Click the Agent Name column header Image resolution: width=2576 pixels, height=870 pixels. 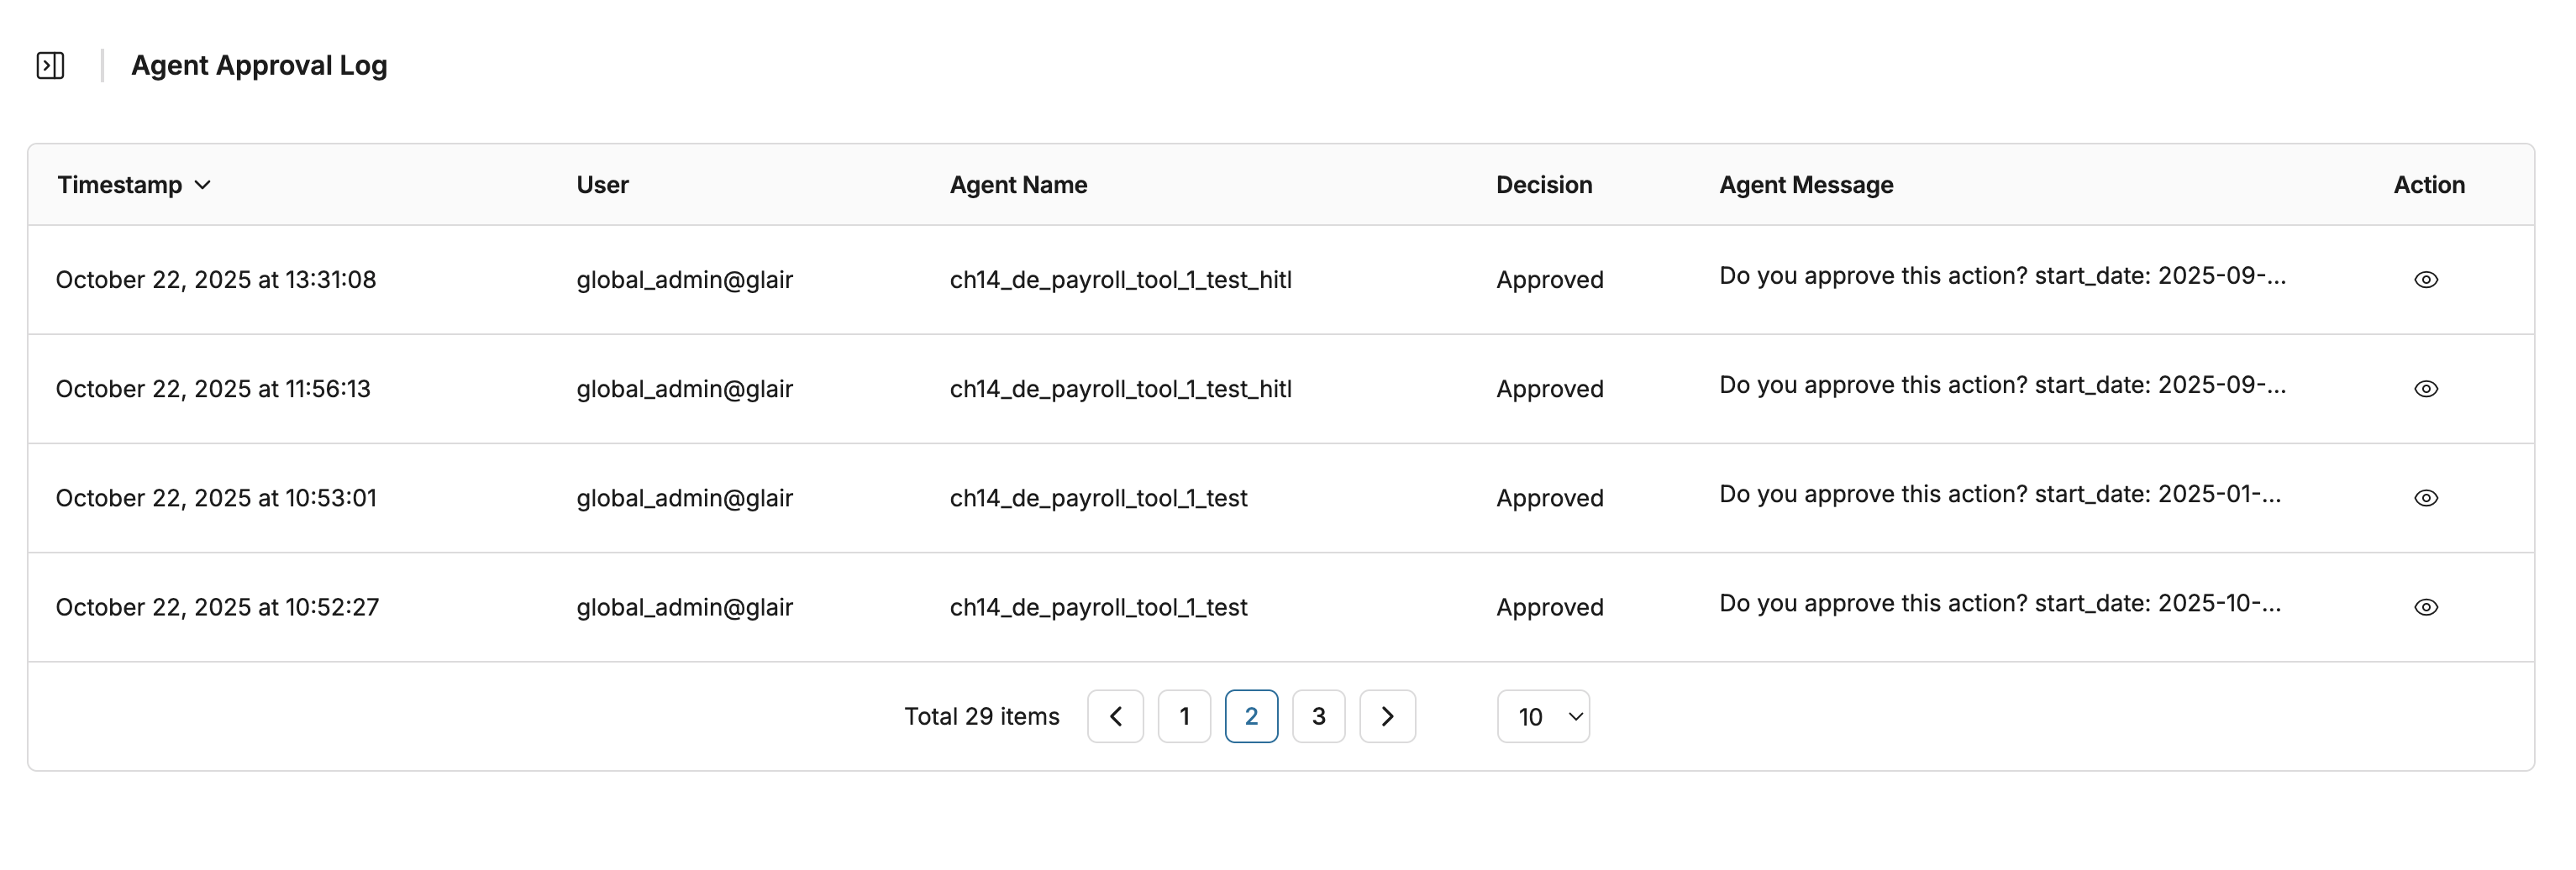(x=1018, y=185)
